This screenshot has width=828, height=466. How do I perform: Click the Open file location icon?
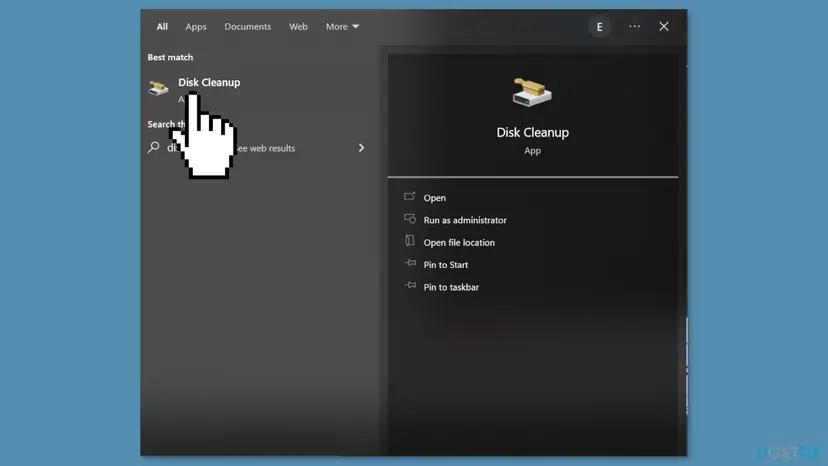410,241
